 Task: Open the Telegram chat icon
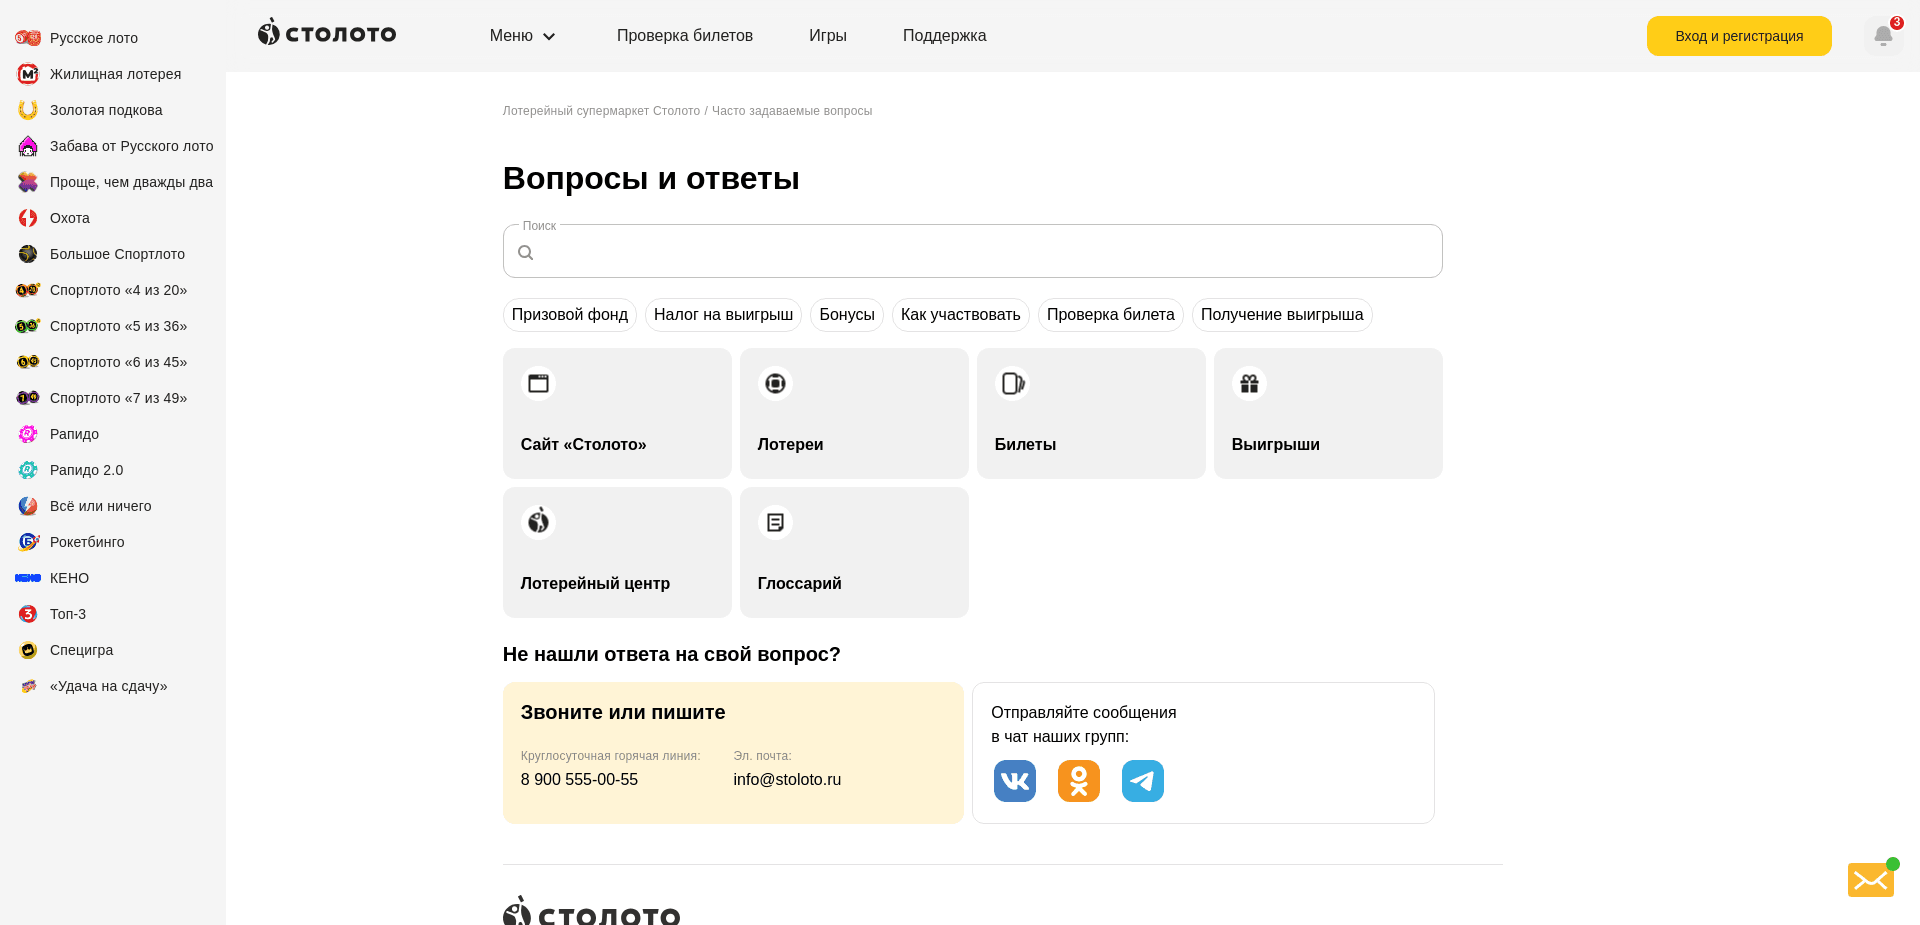pos(1142,781)
